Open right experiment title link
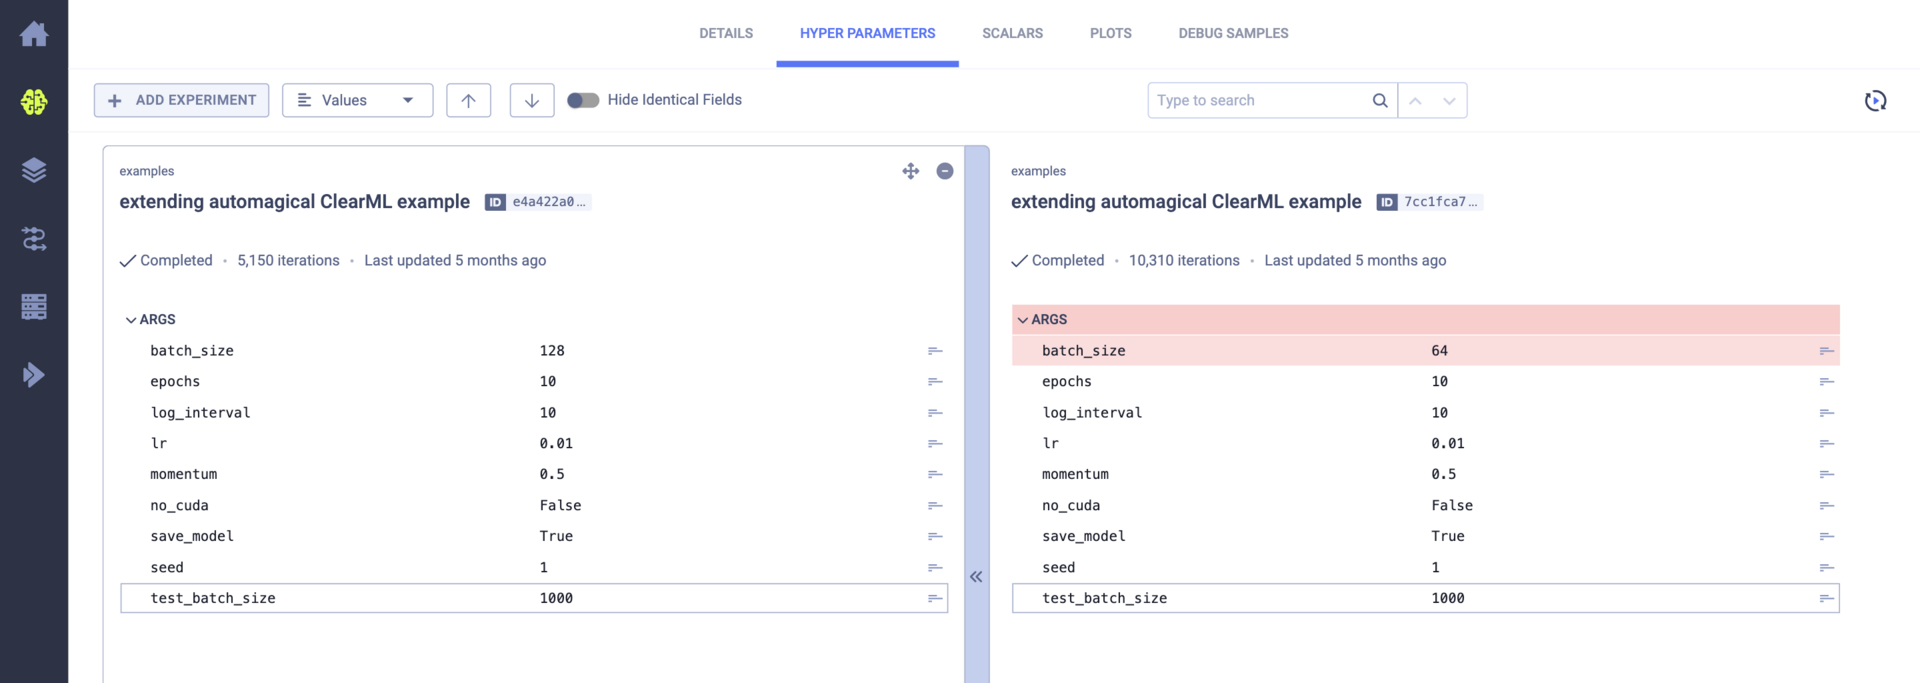The image size is (1920, 683). point(1186,202)
